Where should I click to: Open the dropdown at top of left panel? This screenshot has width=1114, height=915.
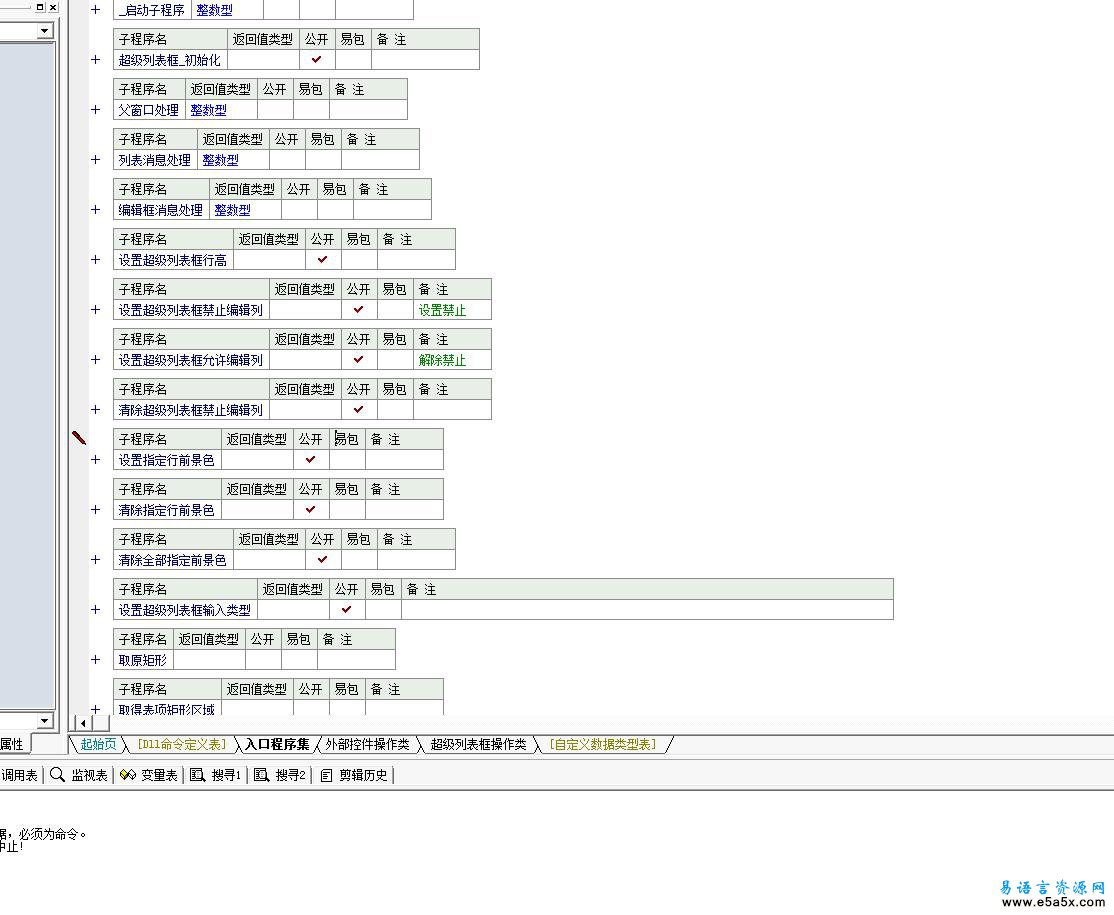pos(44,31)
